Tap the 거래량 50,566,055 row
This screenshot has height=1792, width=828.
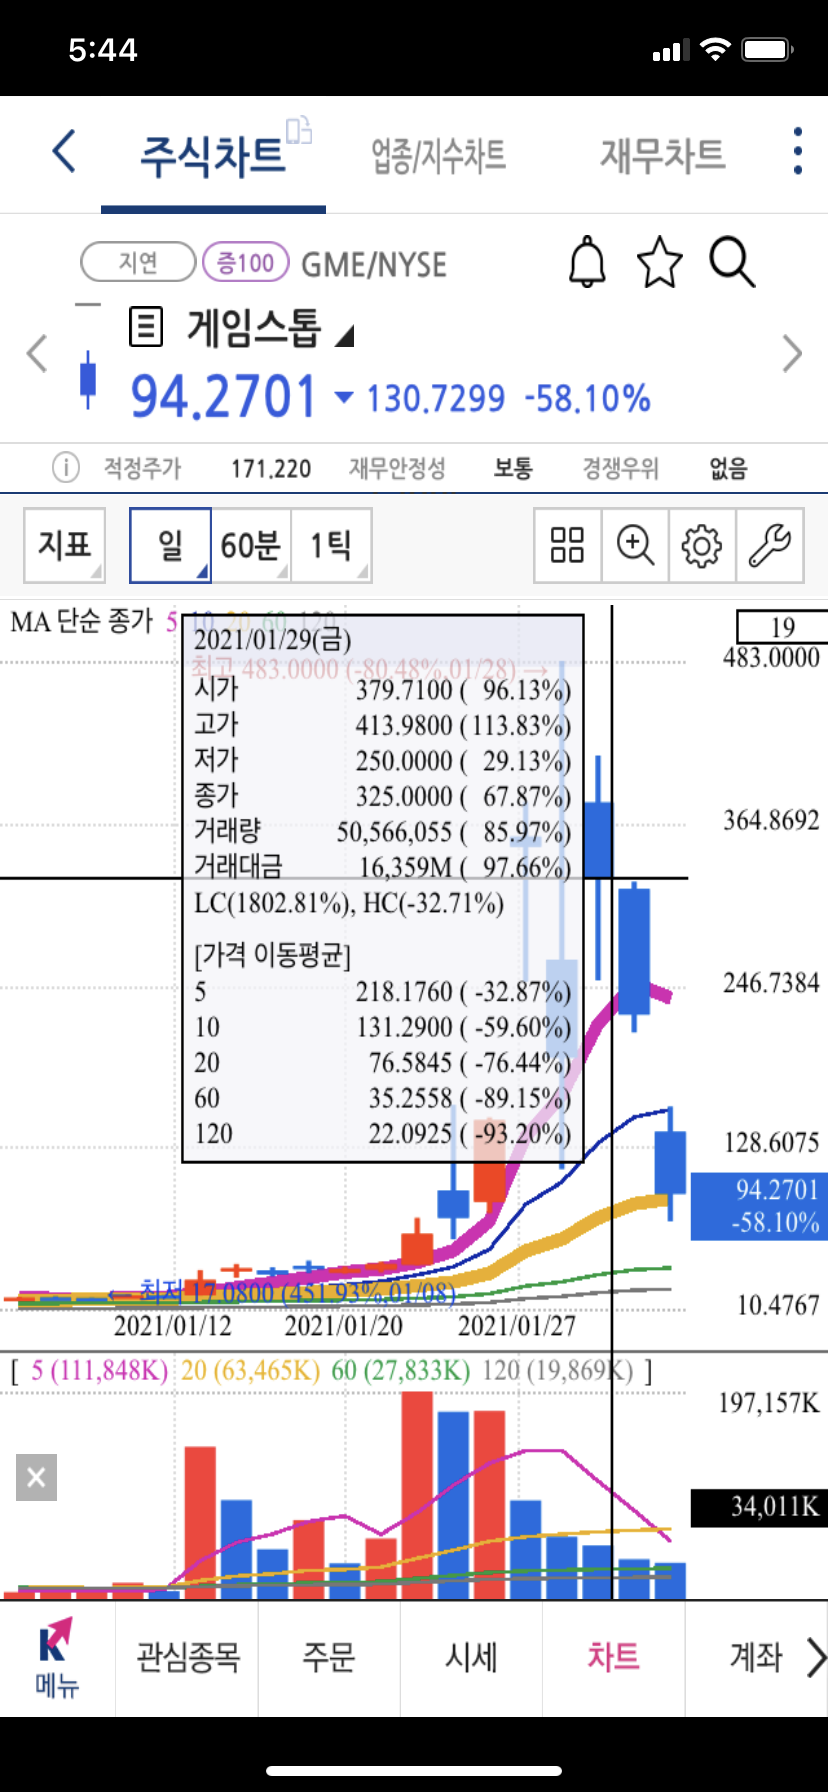pos(382,831)
